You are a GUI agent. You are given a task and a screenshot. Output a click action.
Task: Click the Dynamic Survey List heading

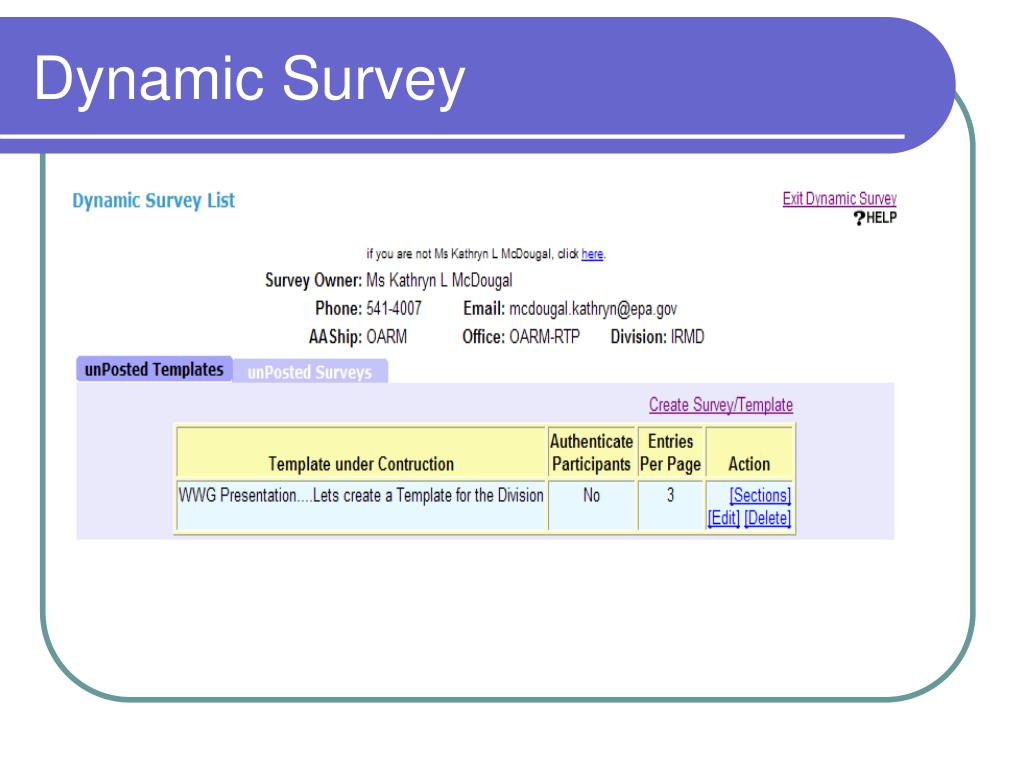pos(153,200)
